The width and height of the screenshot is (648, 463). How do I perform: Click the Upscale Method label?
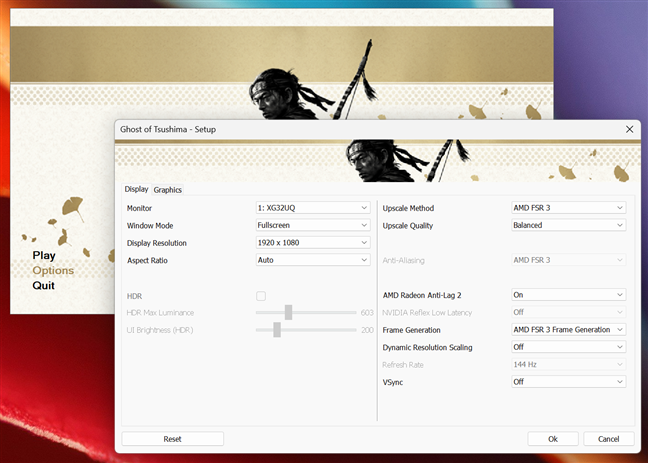(408, 208)
